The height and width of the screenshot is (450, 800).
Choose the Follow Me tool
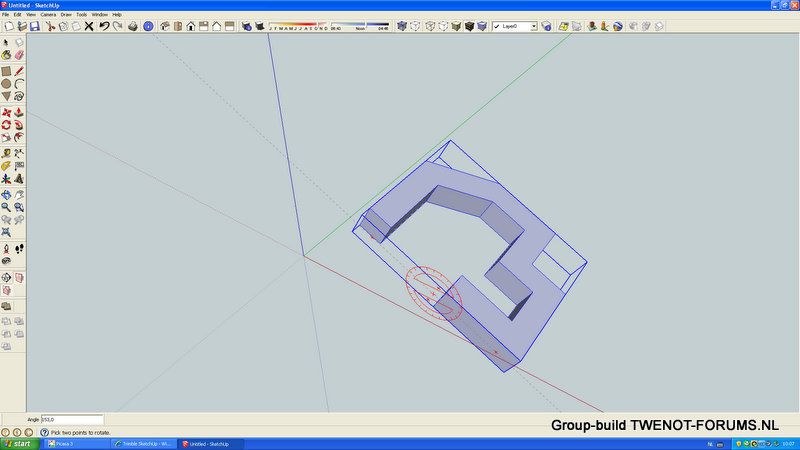pyautogui.click(x=19, y=125)
